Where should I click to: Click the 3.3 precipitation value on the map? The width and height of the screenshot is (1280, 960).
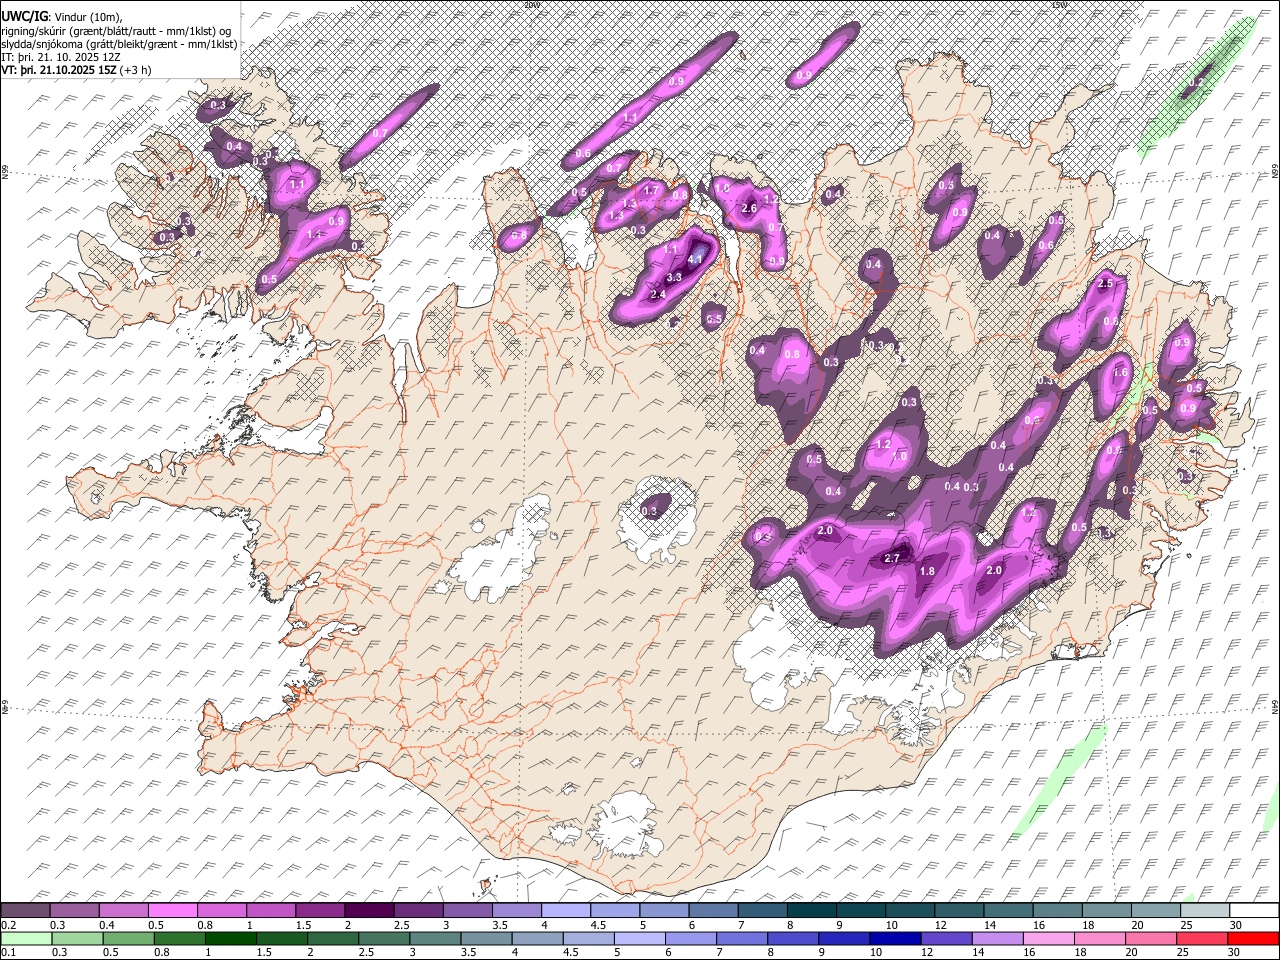point(674,277)
